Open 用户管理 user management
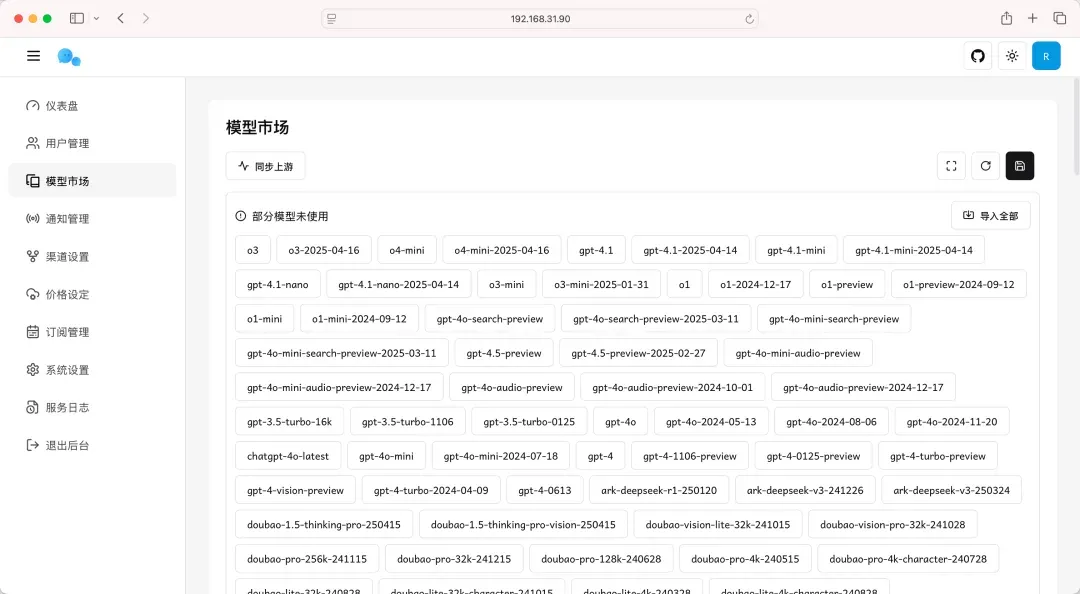 coord(92,143)
